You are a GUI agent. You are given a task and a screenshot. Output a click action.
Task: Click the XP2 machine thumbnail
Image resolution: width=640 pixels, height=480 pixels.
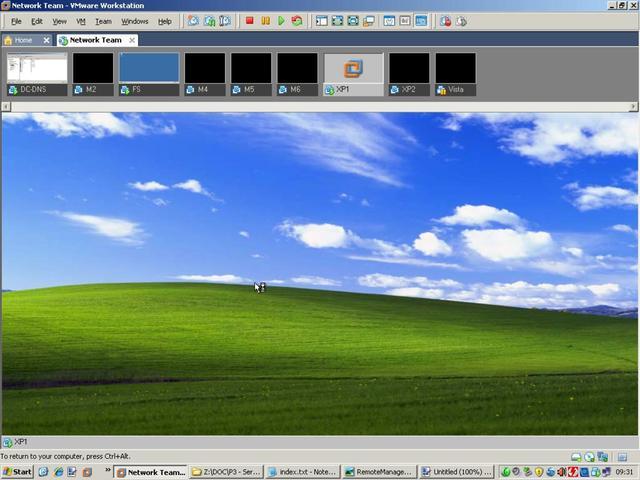coord(409,69)
